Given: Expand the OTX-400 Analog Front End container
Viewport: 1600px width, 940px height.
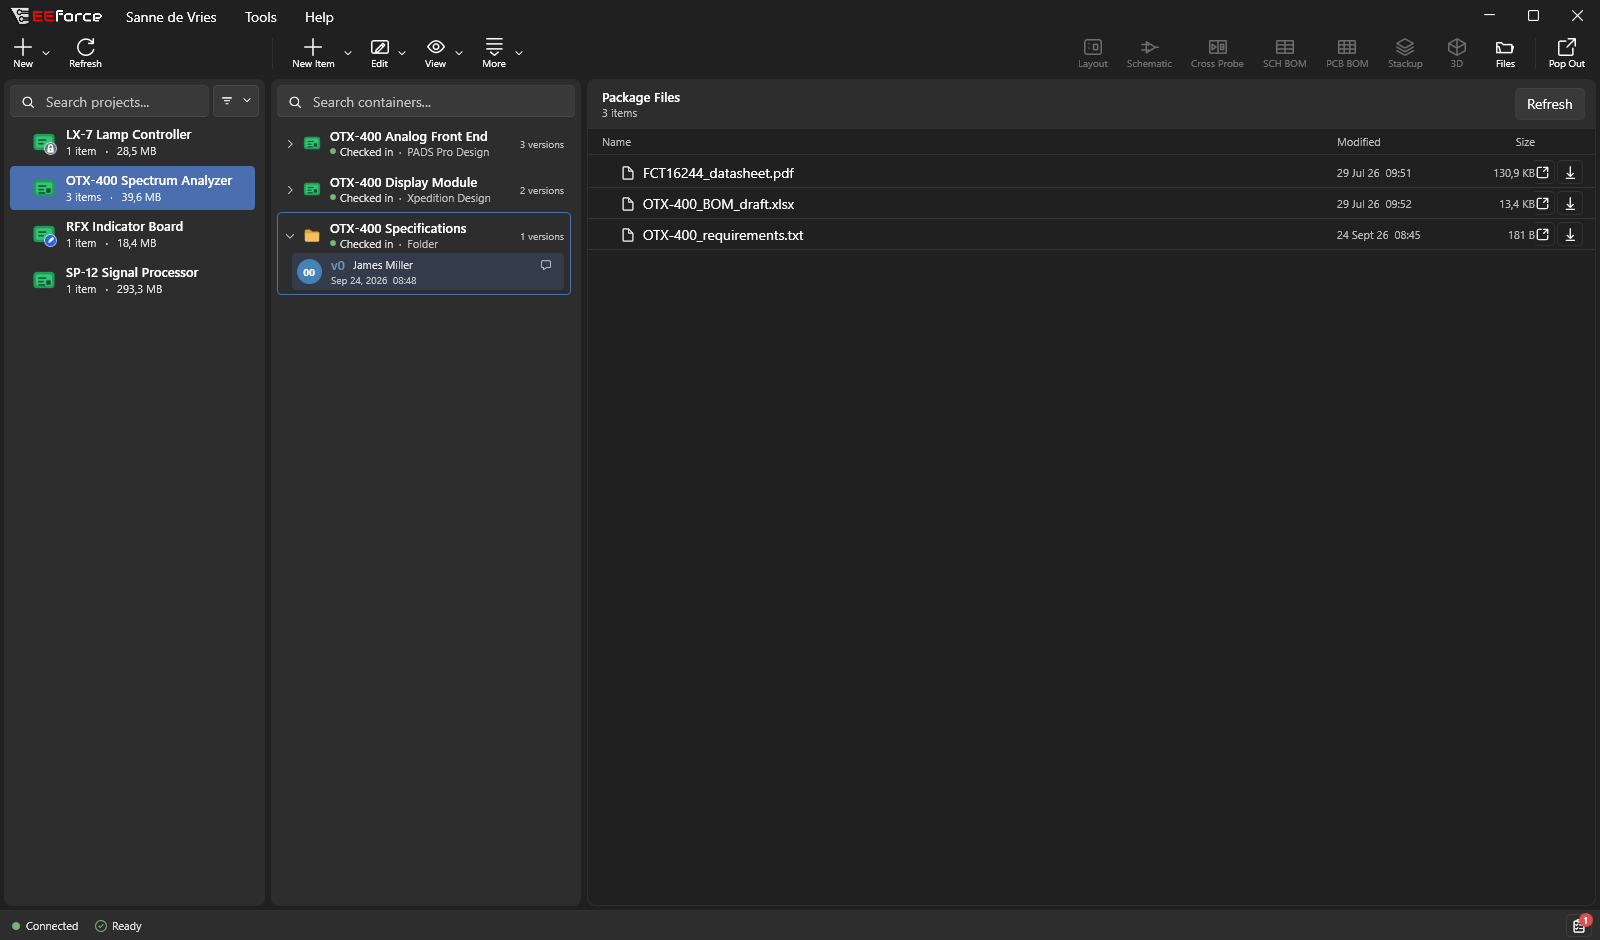Looking at the screenshot, I should (290, 144).
